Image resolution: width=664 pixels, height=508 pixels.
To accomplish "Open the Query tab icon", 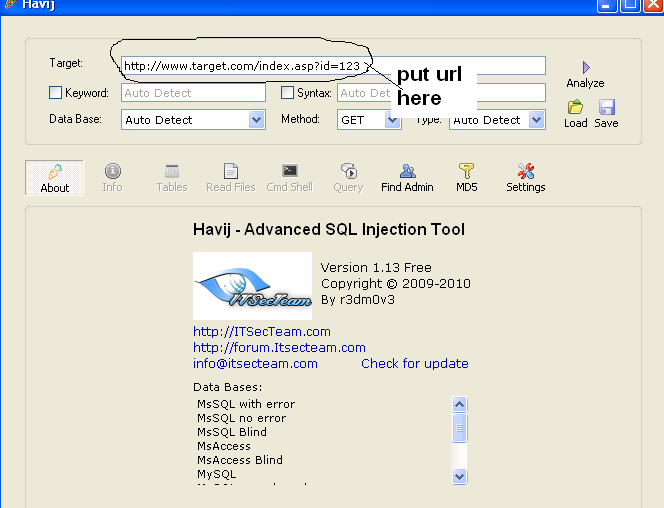I will pos(349,171).
